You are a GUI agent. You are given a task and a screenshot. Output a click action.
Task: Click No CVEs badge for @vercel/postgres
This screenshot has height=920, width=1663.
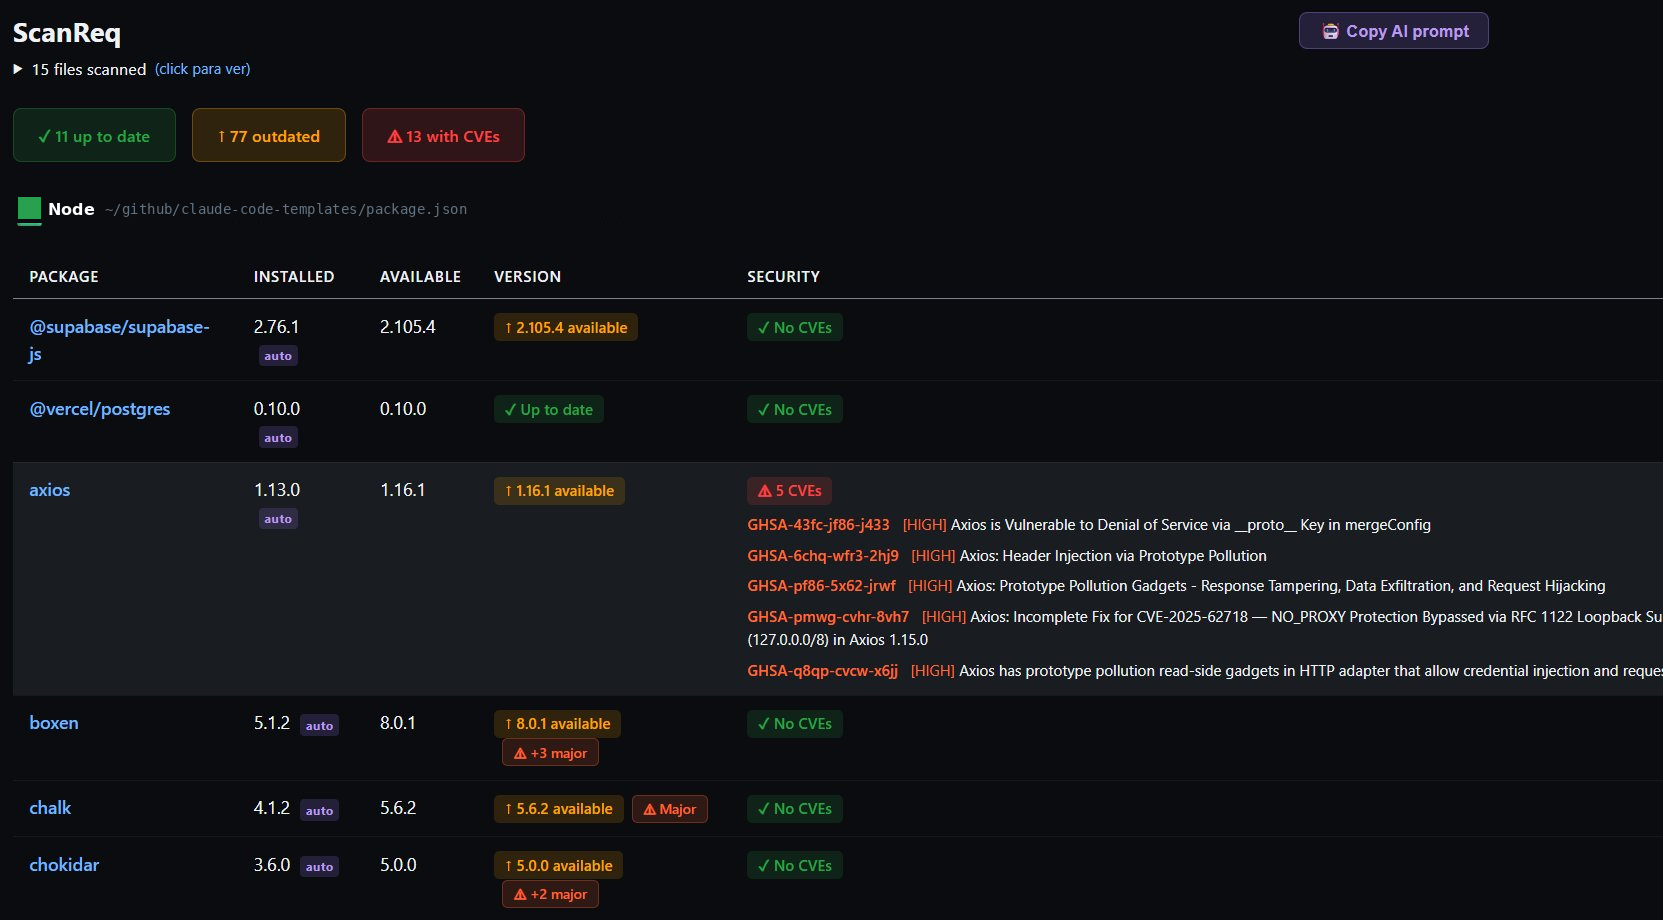click(x=795, y=410)
